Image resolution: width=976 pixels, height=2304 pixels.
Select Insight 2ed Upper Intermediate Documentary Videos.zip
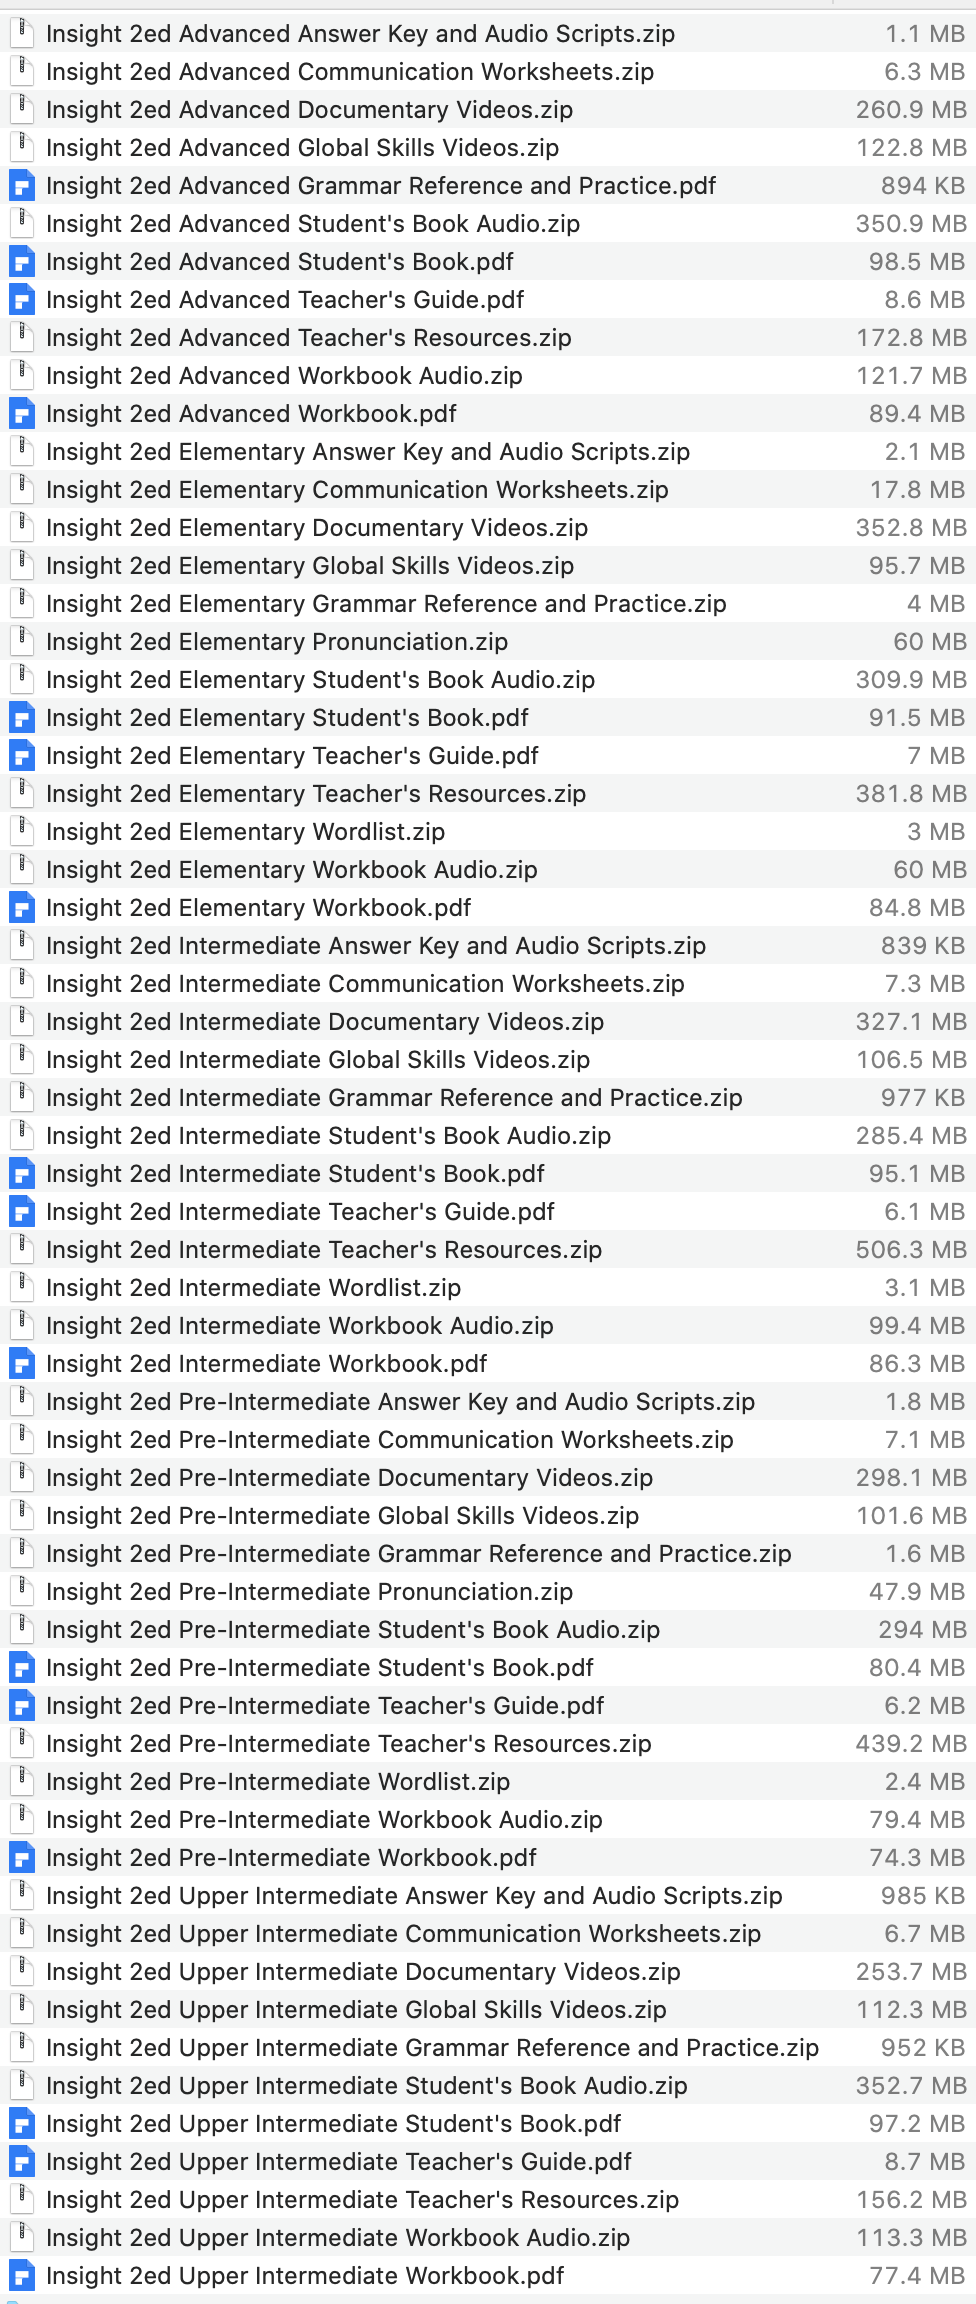(488, 1971)
